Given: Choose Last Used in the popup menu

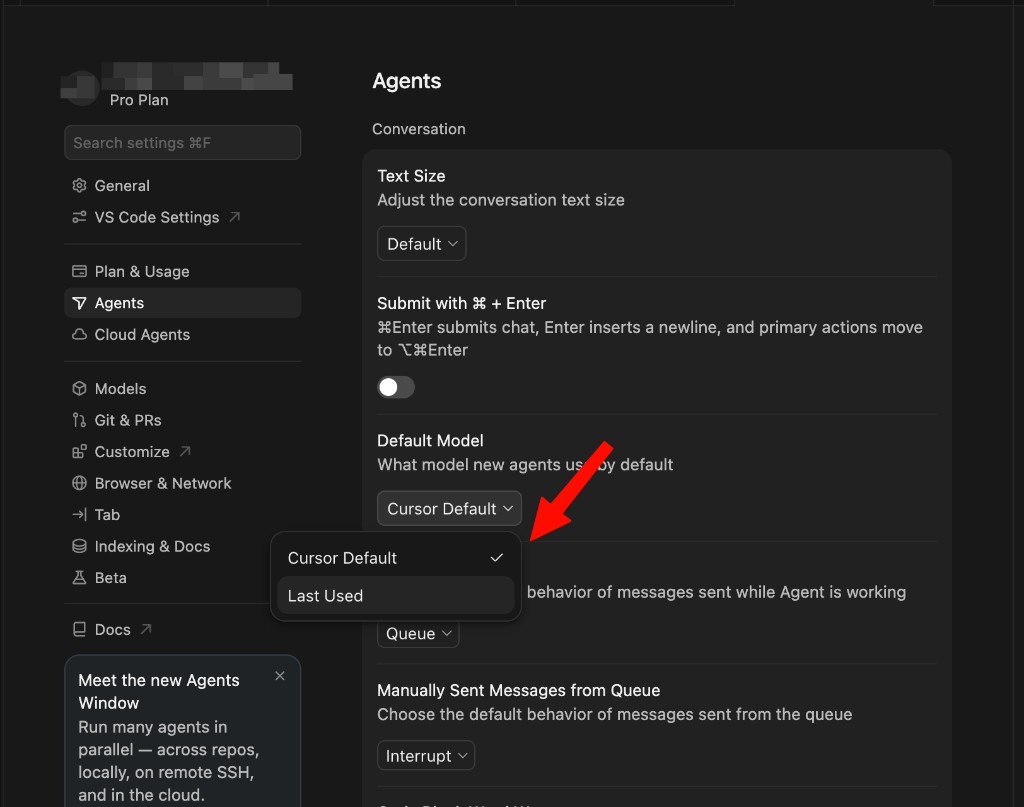Looking at the screenshot, I should pyautogui.click(x=396, y=595).
